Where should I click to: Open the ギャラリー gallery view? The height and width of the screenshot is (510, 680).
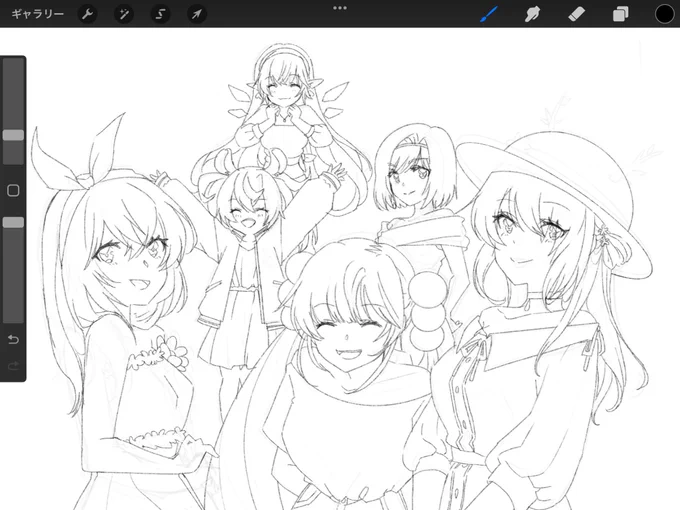[x=37, y=14]
